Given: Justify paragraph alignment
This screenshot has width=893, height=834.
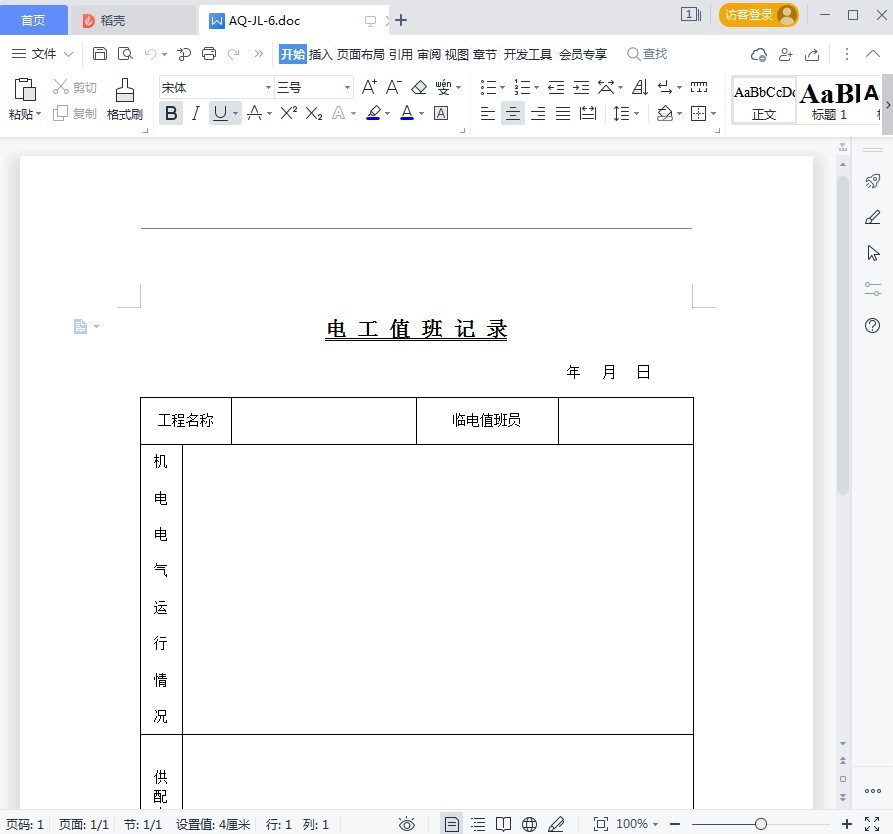Looking at the screenshot, I should point(563,113).
